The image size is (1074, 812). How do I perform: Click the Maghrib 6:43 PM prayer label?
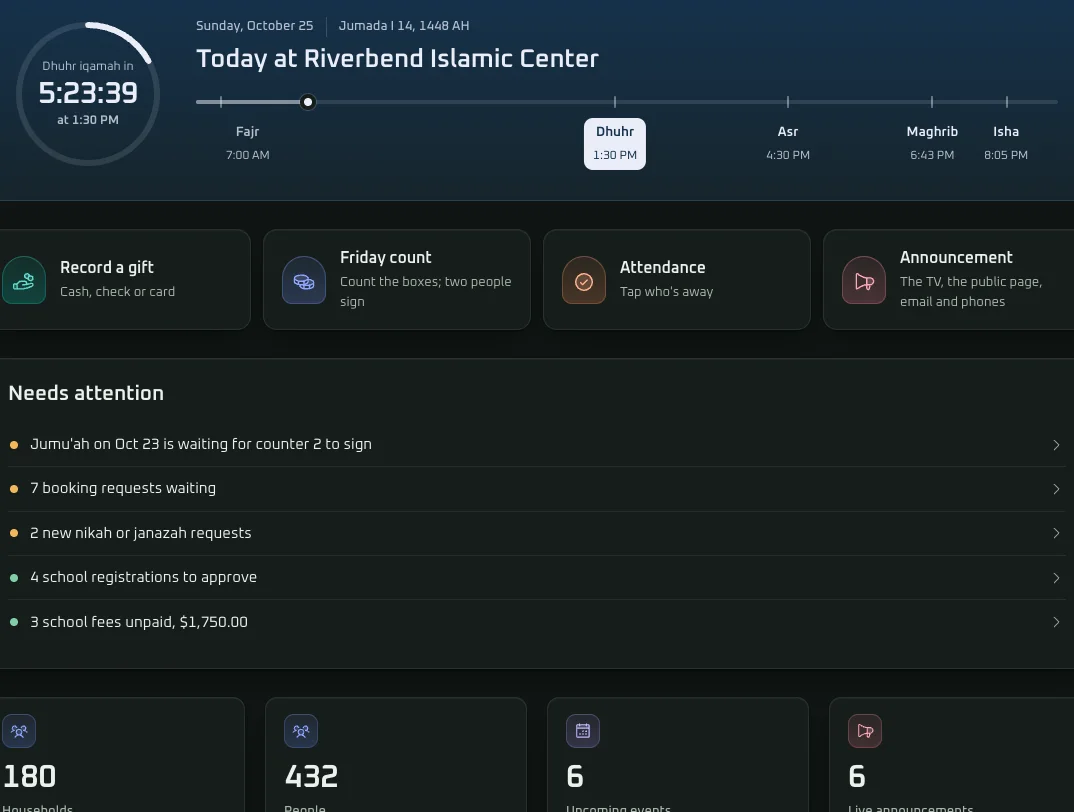[x=932, y=143]
